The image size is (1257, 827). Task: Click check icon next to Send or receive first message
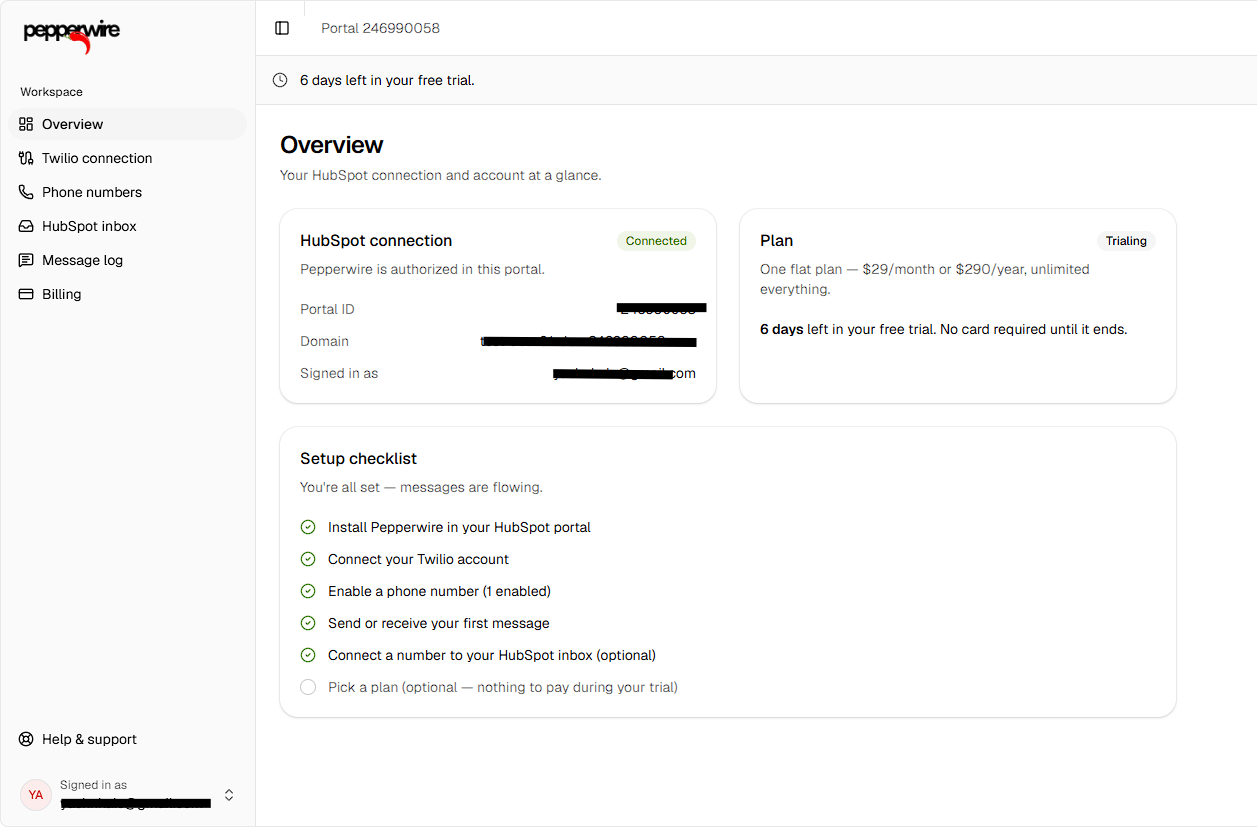tap(308, 623)
